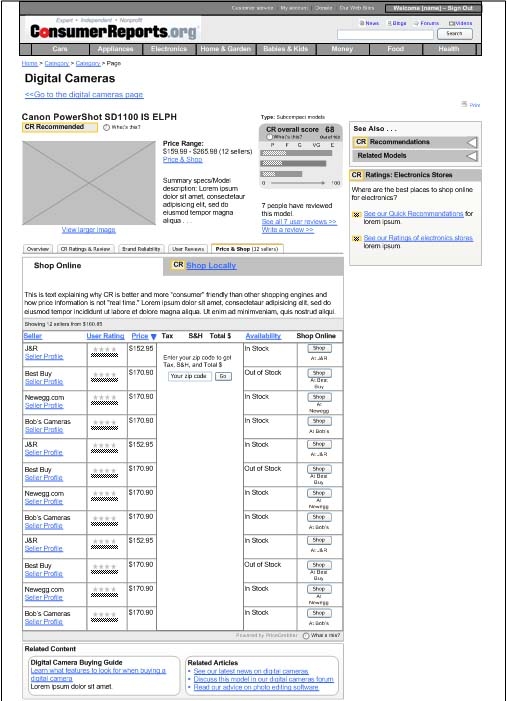Open the Brand Reliability tab
Viewport: 507px width, 701px height.
[x=141, y=249]
